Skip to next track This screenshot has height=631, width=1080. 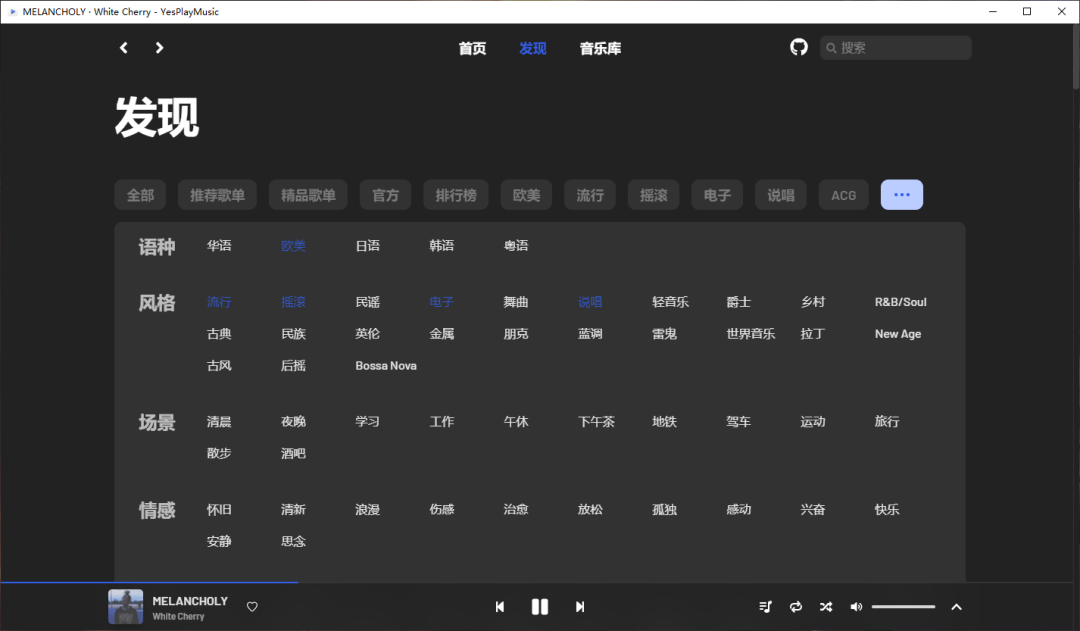(x=580, y=607)
